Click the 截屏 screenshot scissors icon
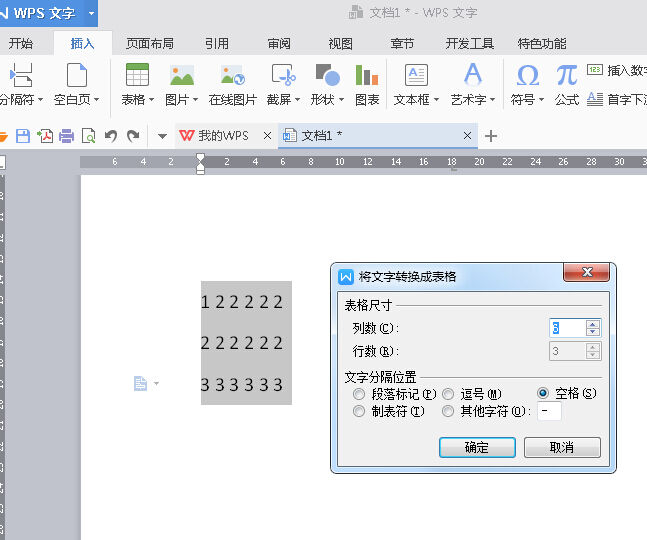The height and width of the screenshot is (540, 647). click(283, 76)
